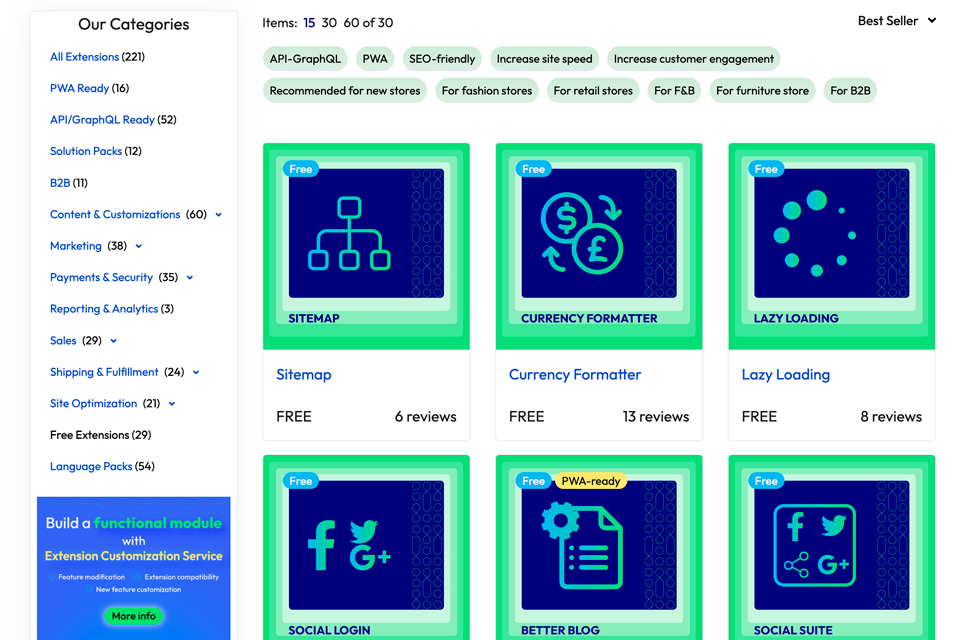Viewport: 960px width, 640px height.
Task: View Sitemap's 6 reviews
Action: point(426,417)
